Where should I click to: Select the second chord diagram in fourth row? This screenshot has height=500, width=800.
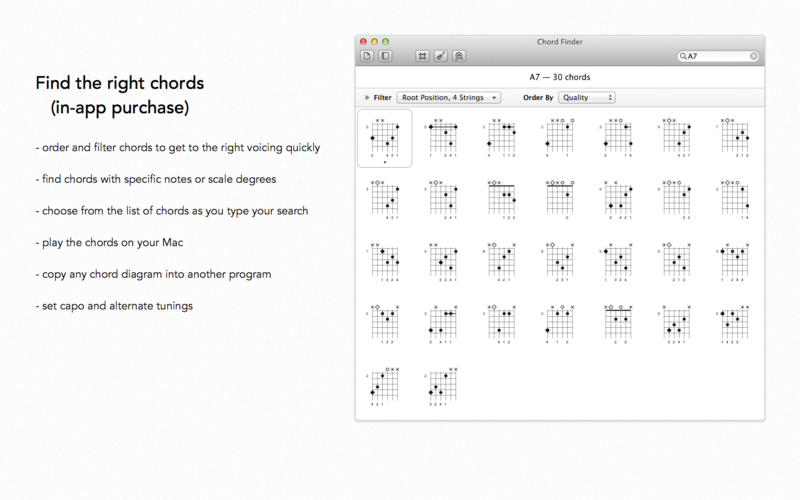coord(443,324)
